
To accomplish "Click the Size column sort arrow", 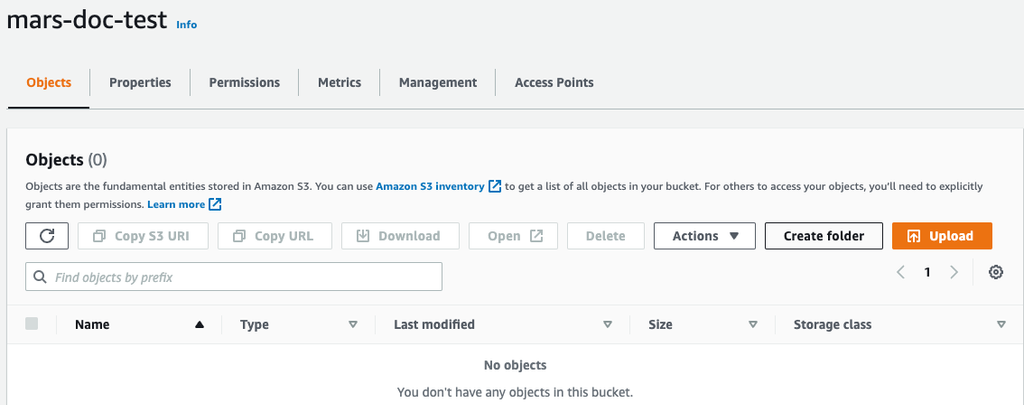I will pos(752,325).
